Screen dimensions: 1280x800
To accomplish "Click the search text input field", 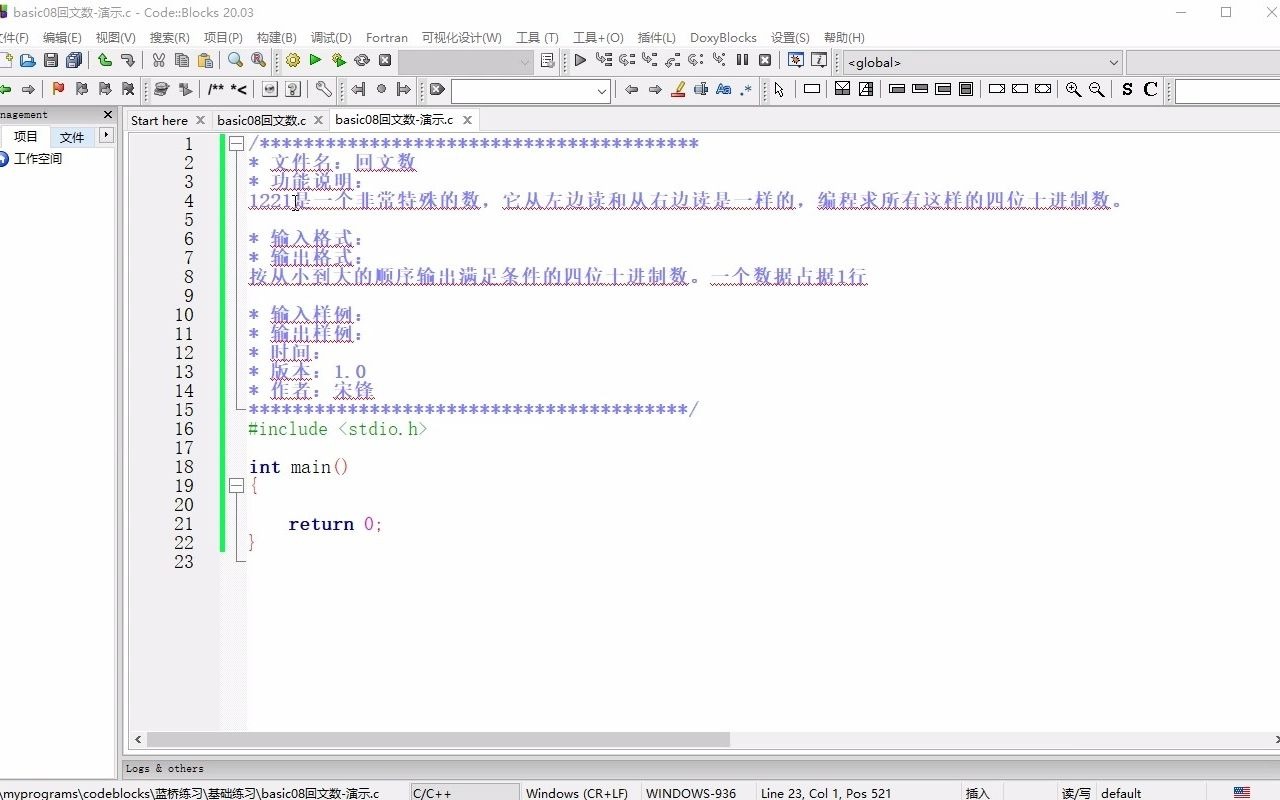I will click(523, 91).
